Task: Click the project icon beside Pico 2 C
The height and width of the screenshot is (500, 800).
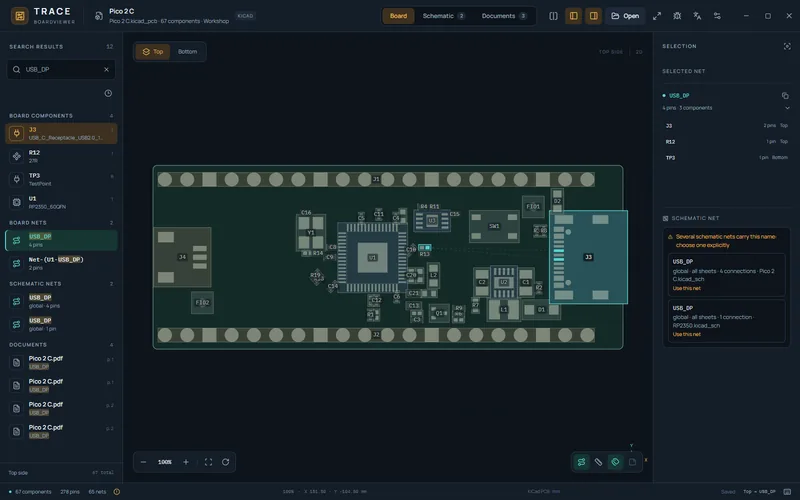Action: (x=99, y=16)
